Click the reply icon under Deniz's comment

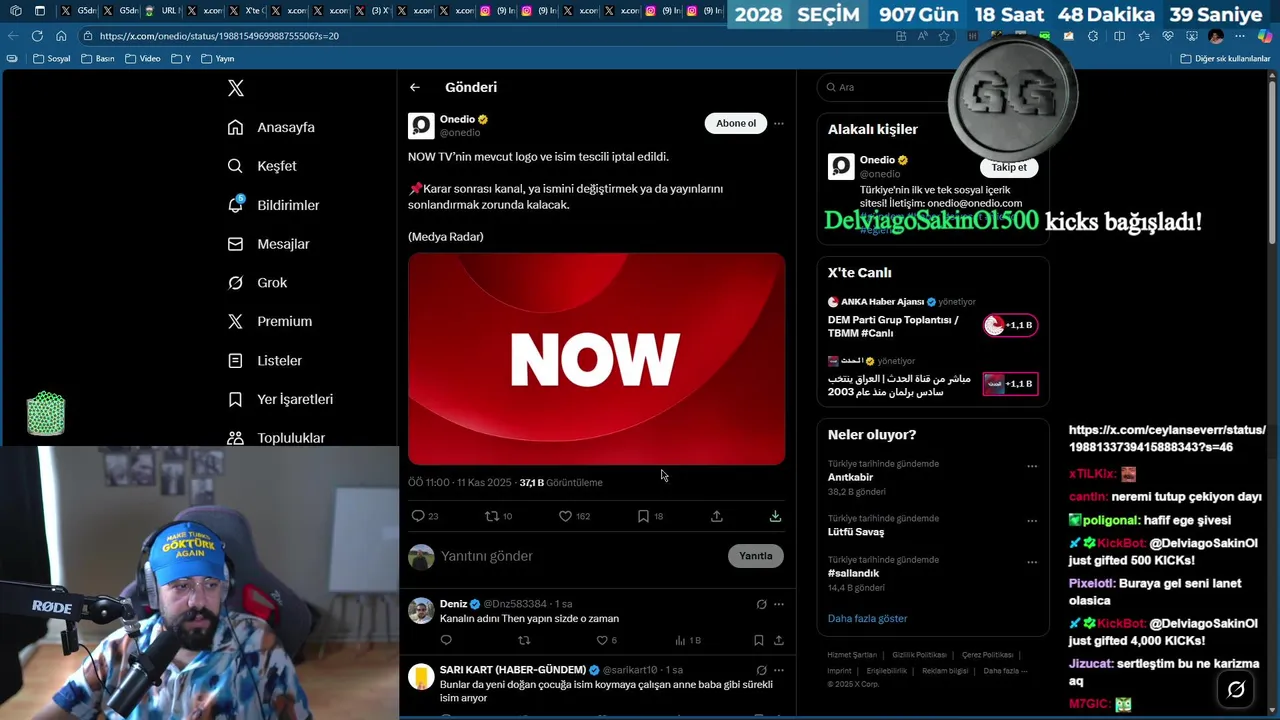point(446,640)
